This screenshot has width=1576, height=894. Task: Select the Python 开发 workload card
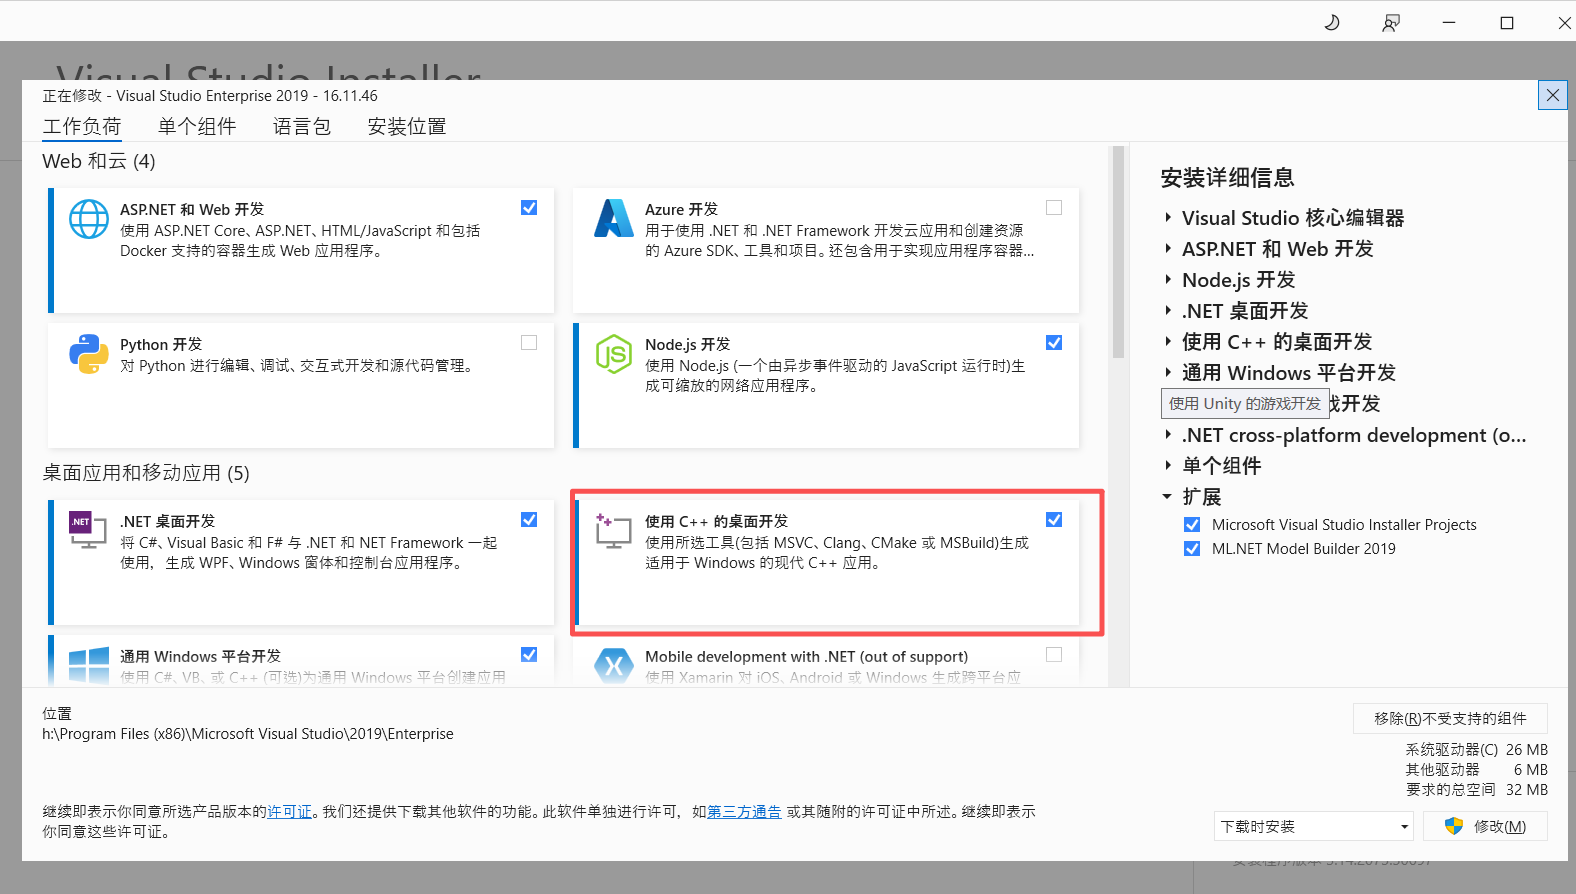click(x=301, y=385)
